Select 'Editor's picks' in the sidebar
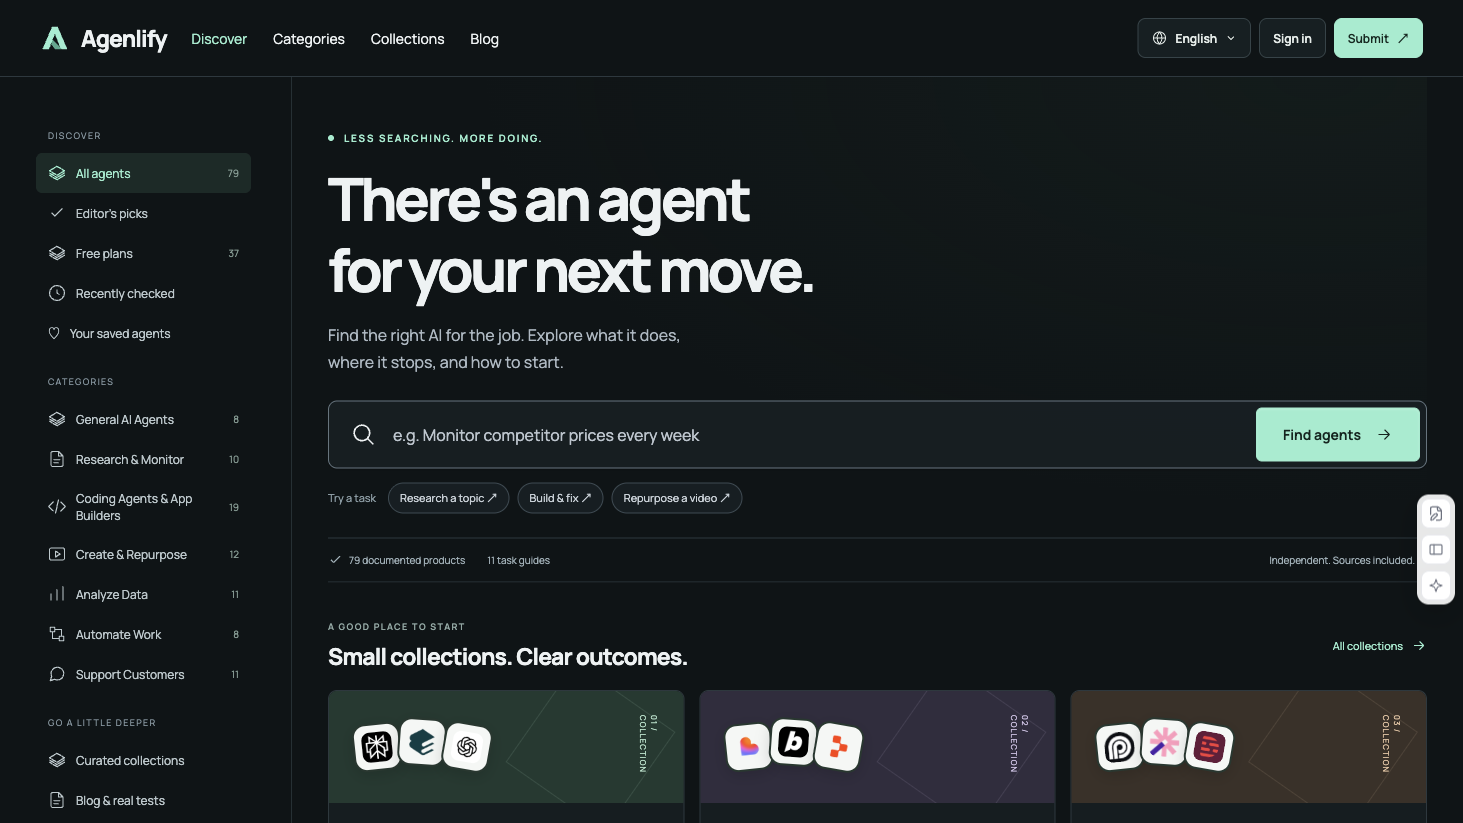 (x=143, y=213)
